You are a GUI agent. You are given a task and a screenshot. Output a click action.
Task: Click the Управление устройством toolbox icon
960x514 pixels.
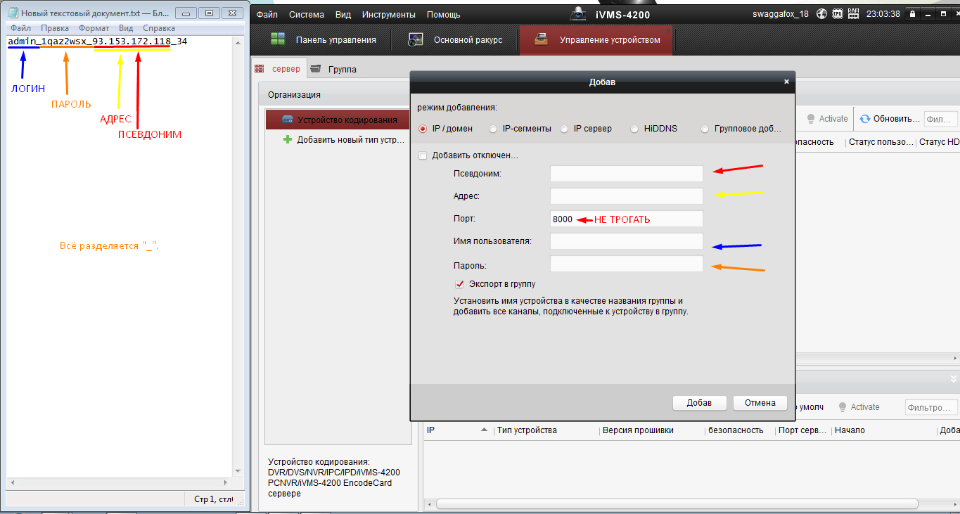541,40
